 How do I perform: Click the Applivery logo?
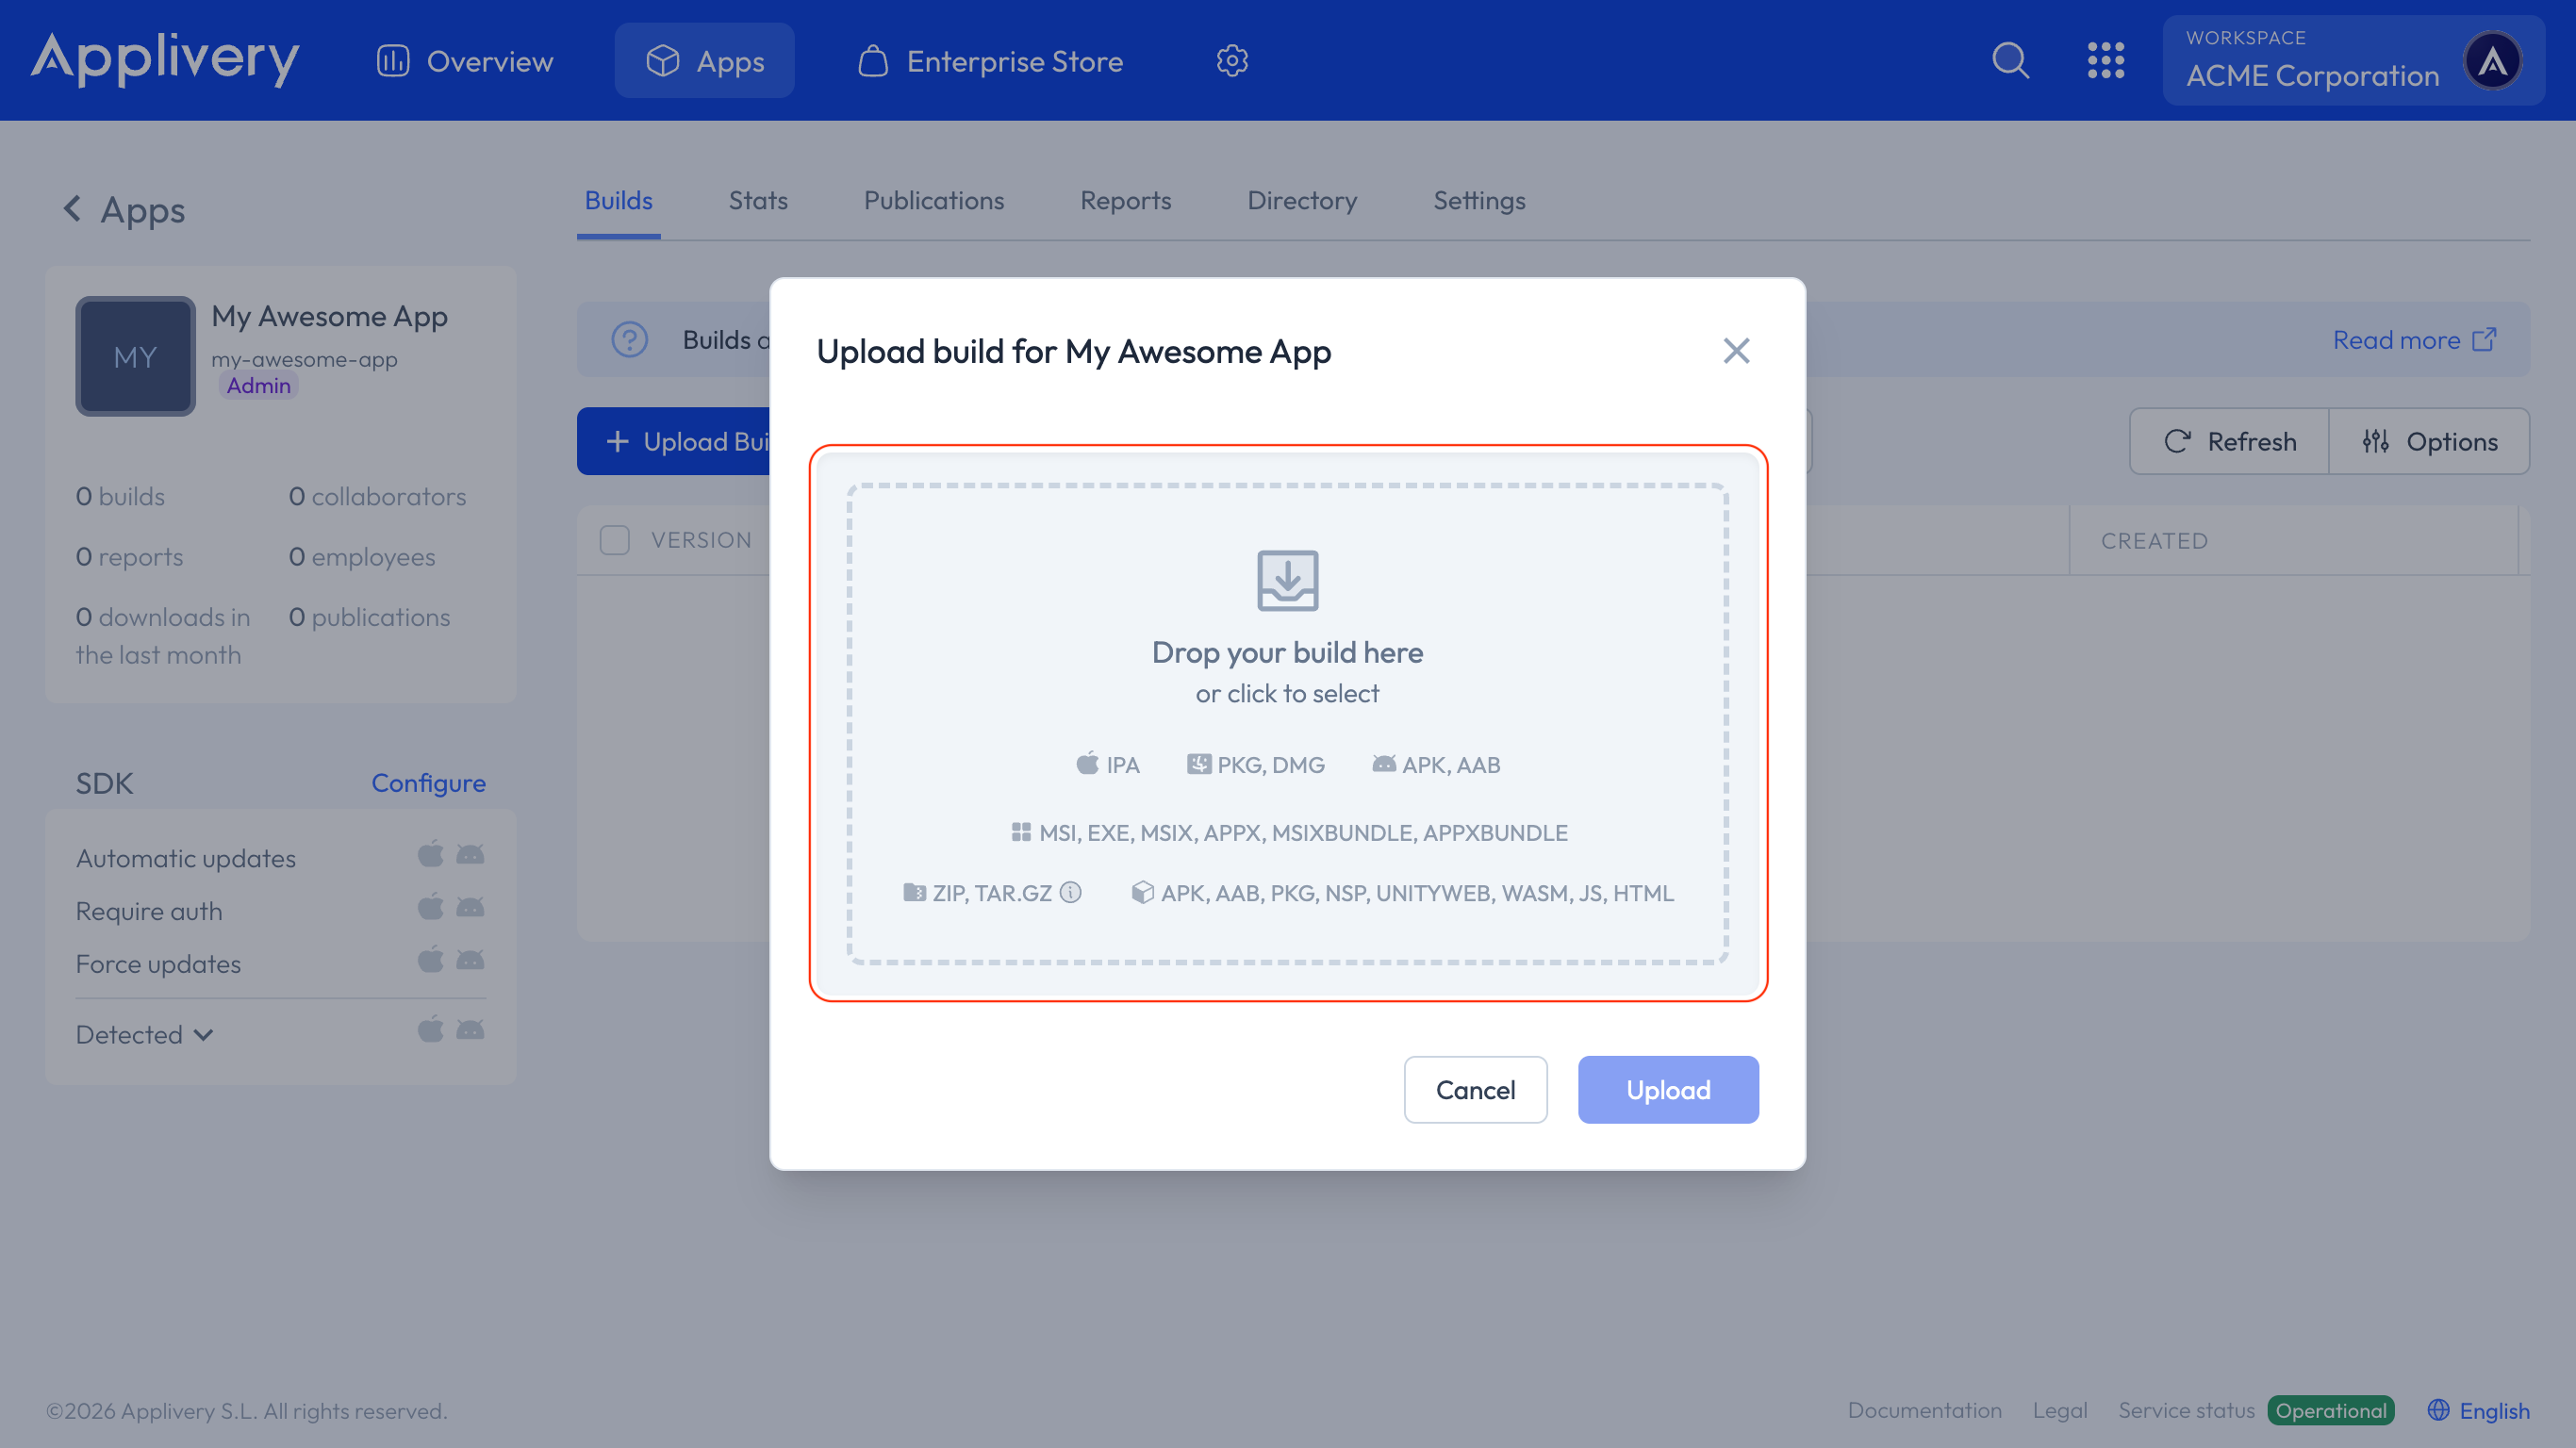click(x=165, y=59)
